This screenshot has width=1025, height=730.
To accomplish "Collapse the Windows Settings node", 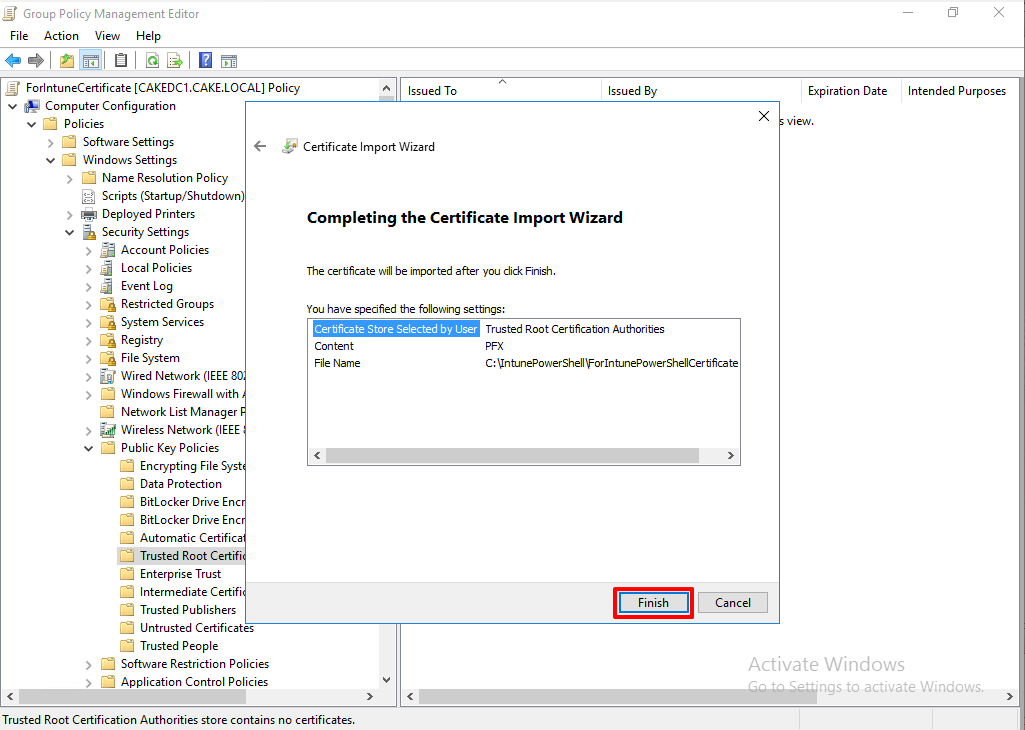I will tap(51, 160).
